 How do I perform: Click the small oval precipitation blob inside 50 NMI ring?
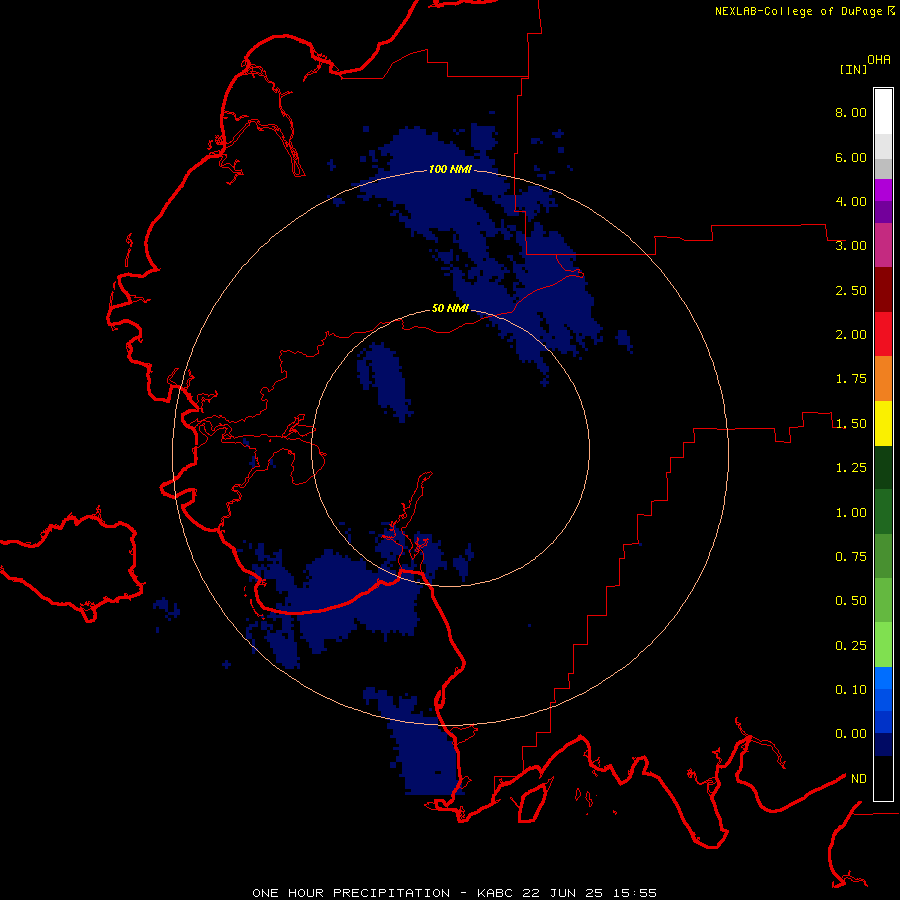click(x=386, y=382)
